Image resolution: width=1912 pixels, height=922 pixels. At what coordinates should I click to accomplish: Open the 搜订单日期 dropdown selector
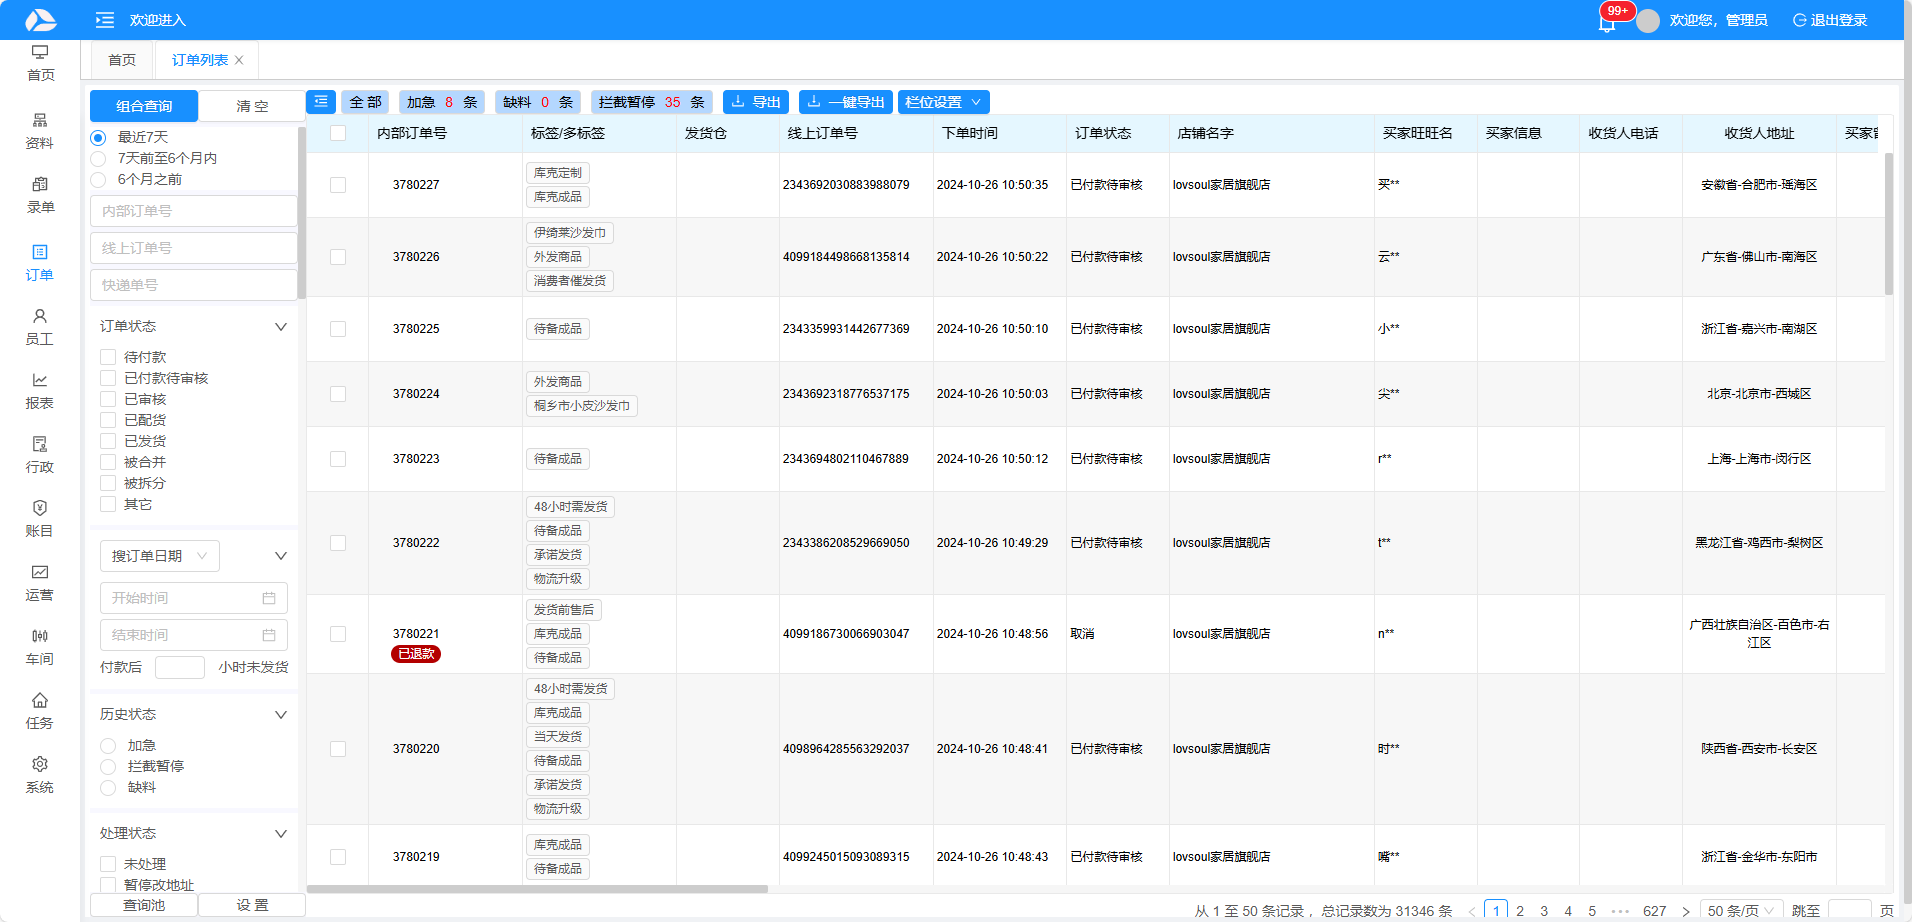coord(159,556)
